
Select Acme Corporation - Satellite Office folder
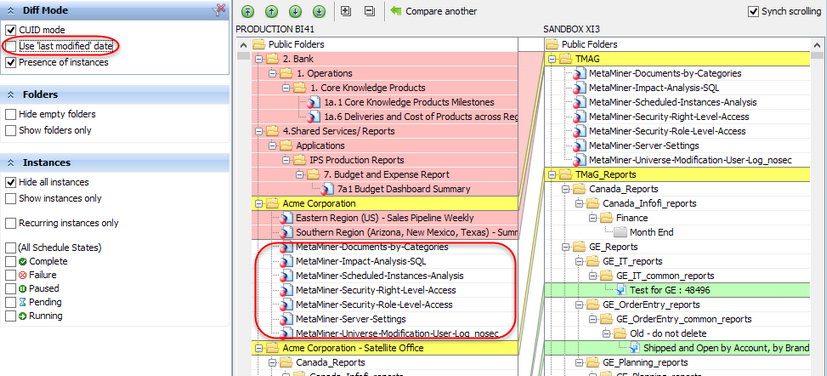(x=353, y=348)
